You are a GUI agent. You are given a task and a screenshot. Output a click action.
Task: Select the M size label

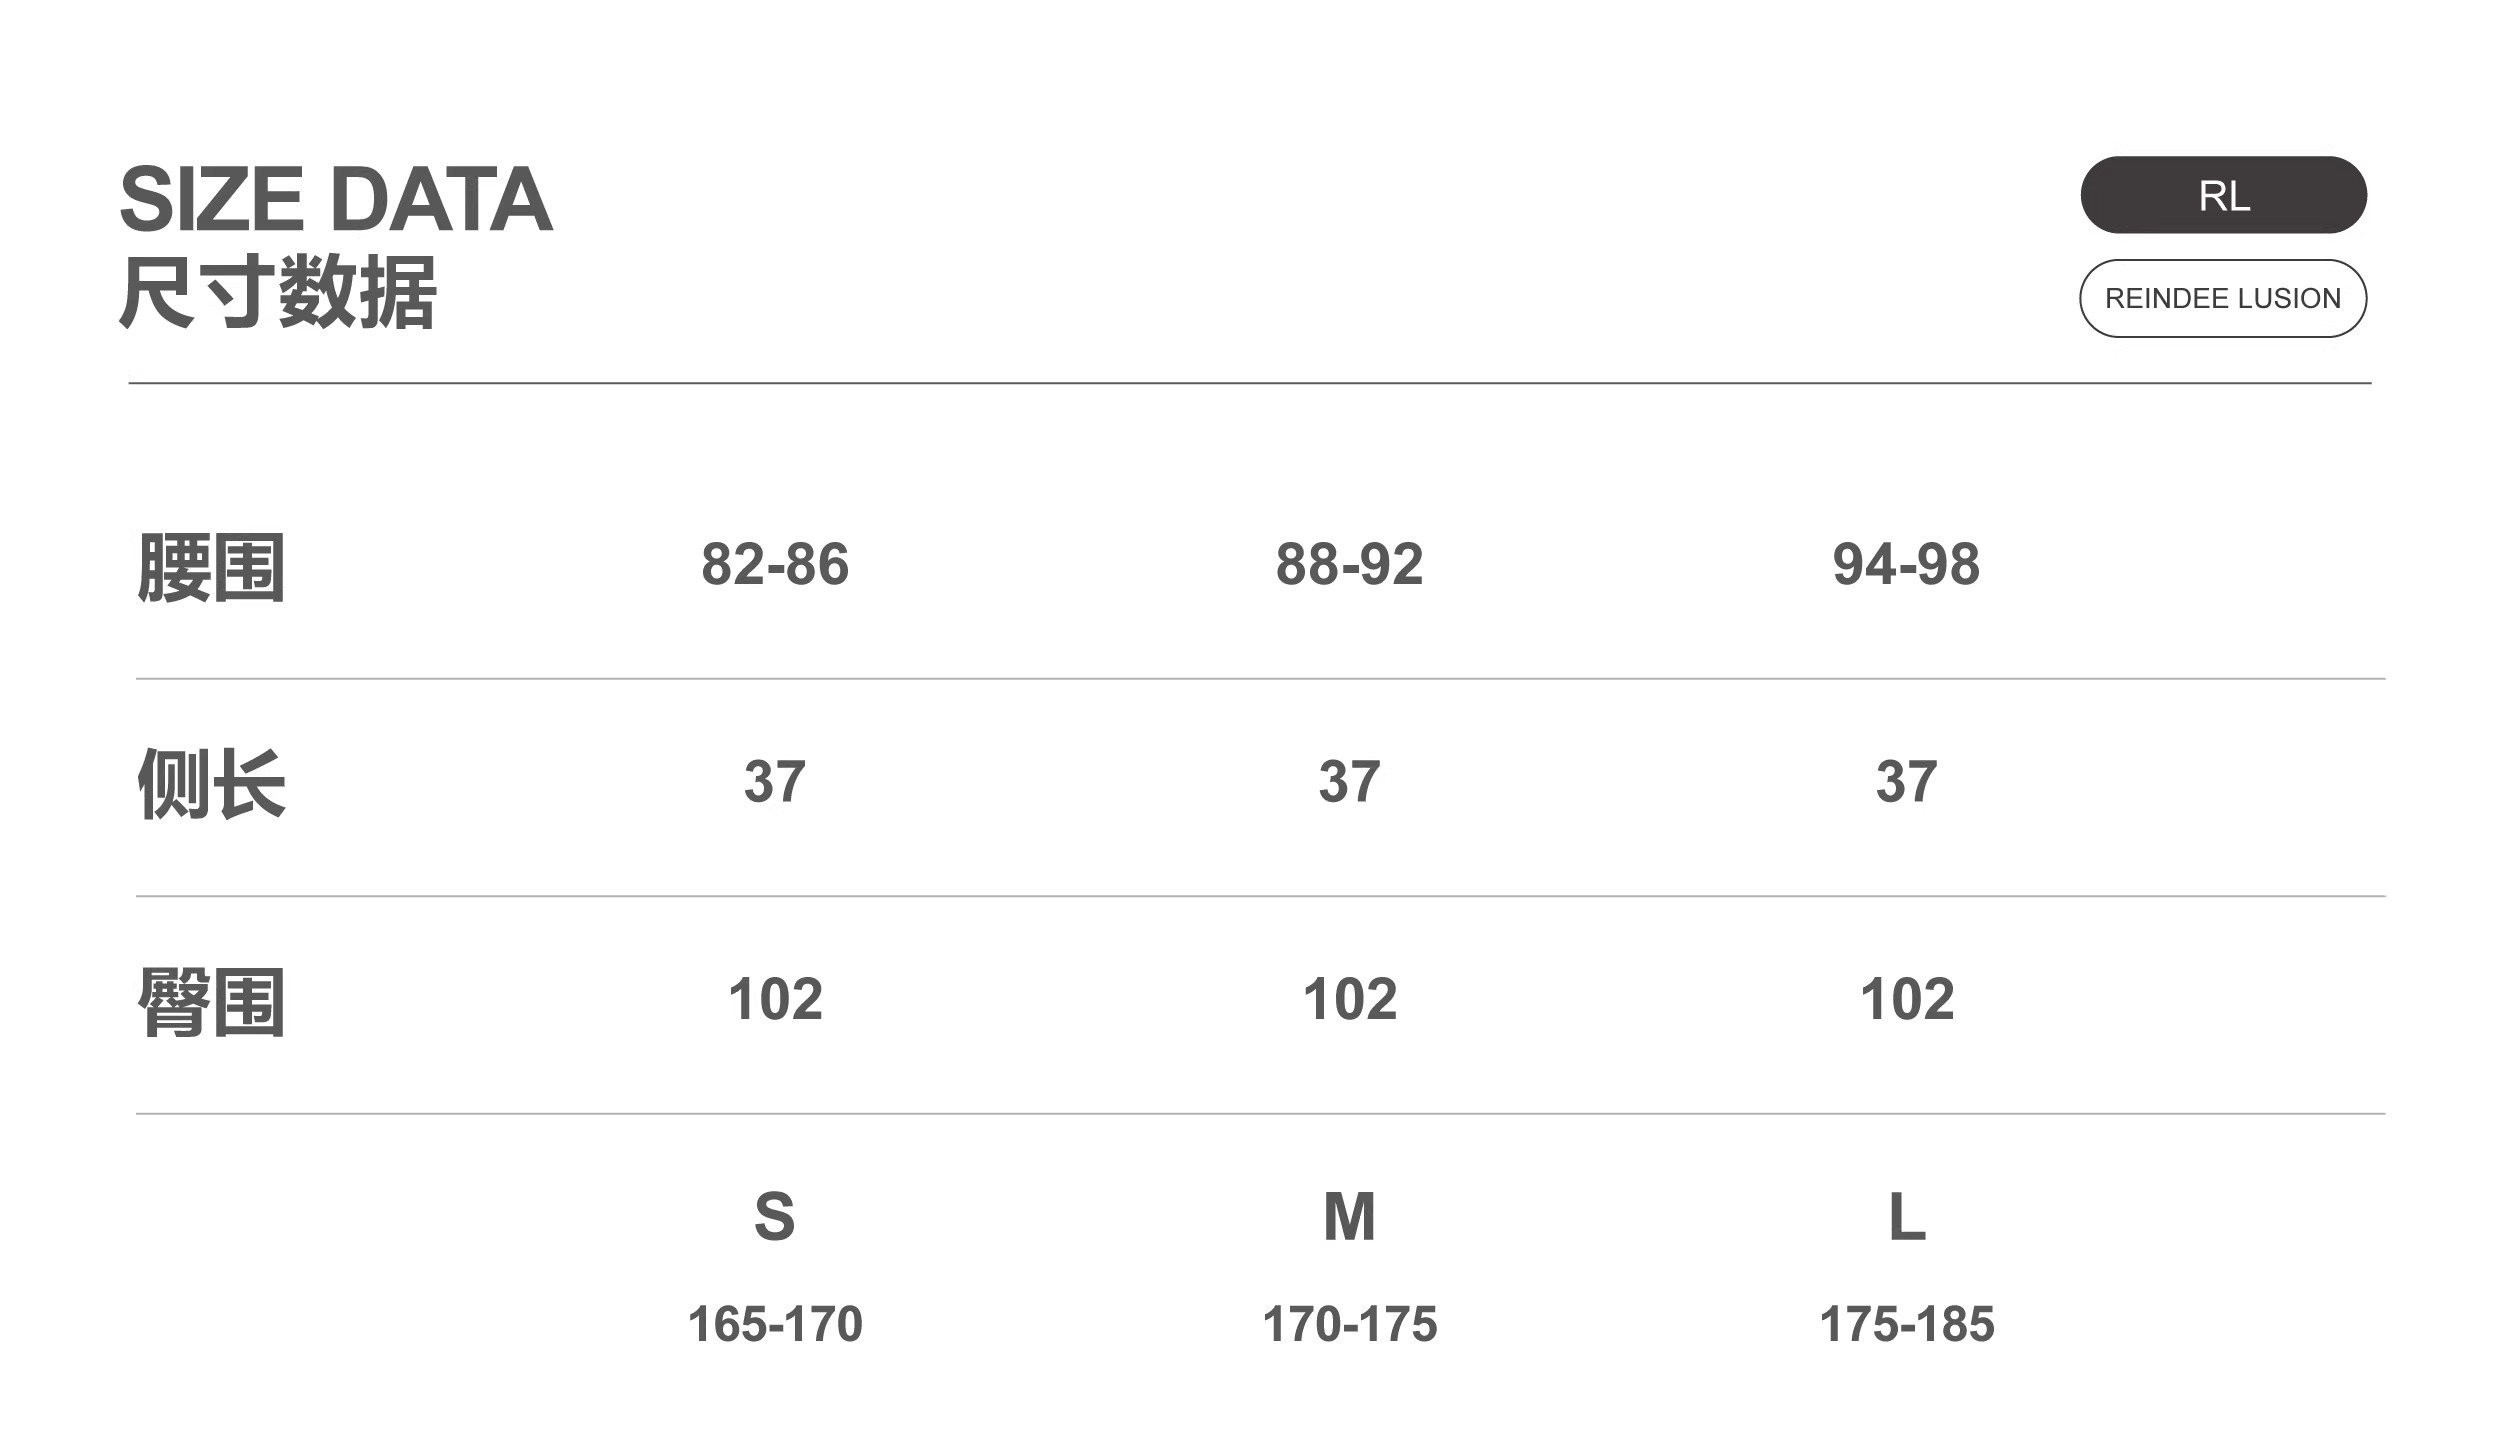coord(1349,1216)
